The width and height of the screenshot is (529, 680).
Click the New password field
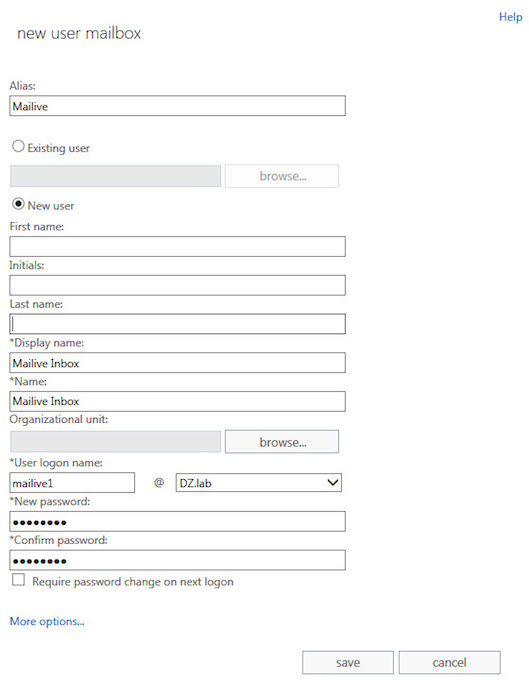click(177, 521)
